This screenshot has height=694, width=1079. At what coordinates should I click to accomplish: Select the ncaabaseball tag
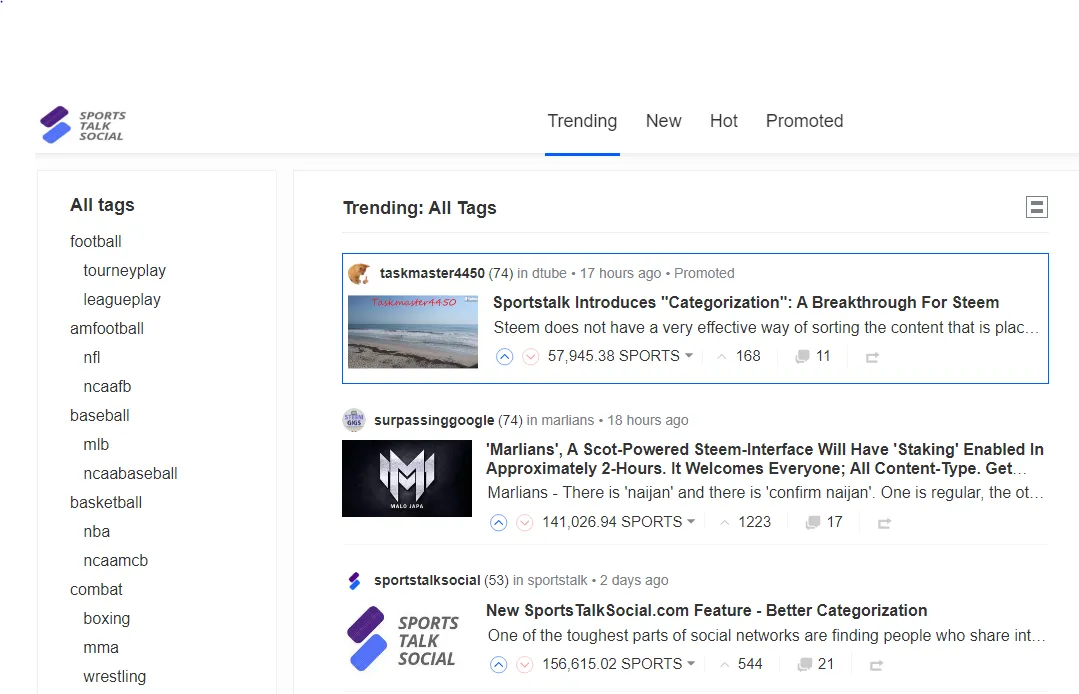tap(130, 474)
